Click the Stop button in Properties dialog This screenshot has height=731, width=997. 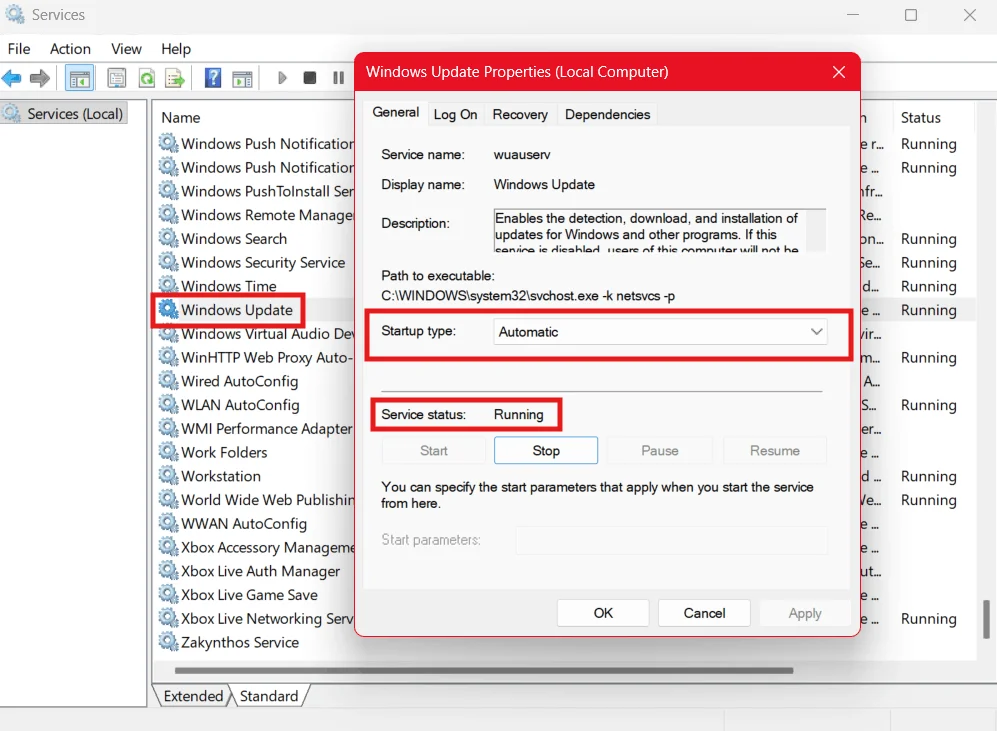pyautogui.click(x=546, y=451)
